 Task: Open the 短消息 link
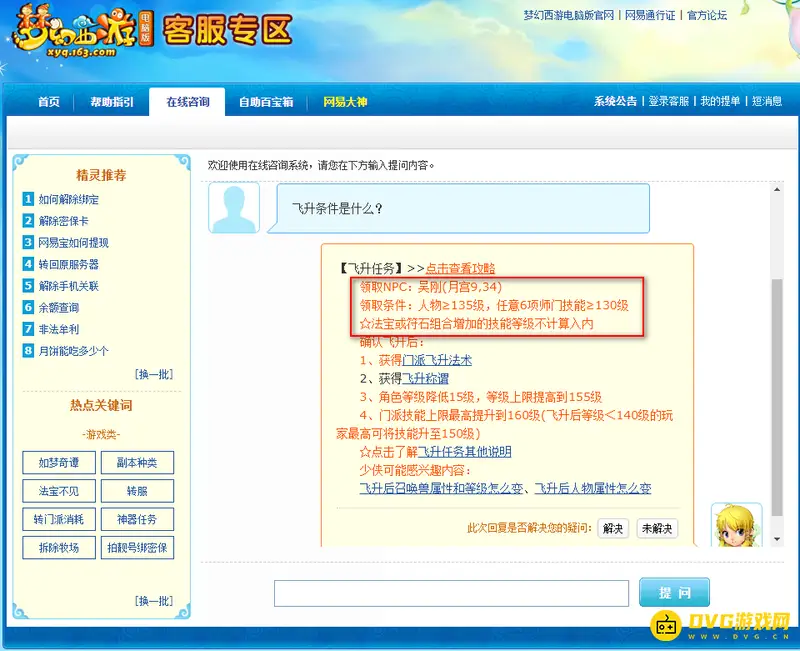[767, 101]
